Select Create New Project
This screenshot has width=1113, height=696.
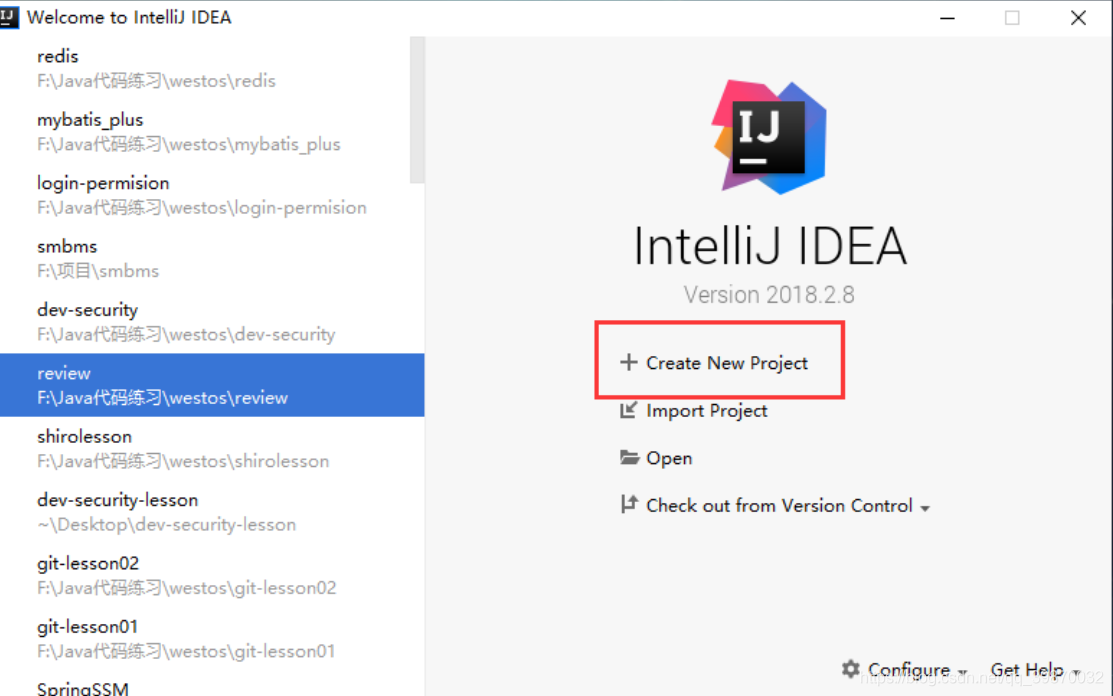point(727,363)
